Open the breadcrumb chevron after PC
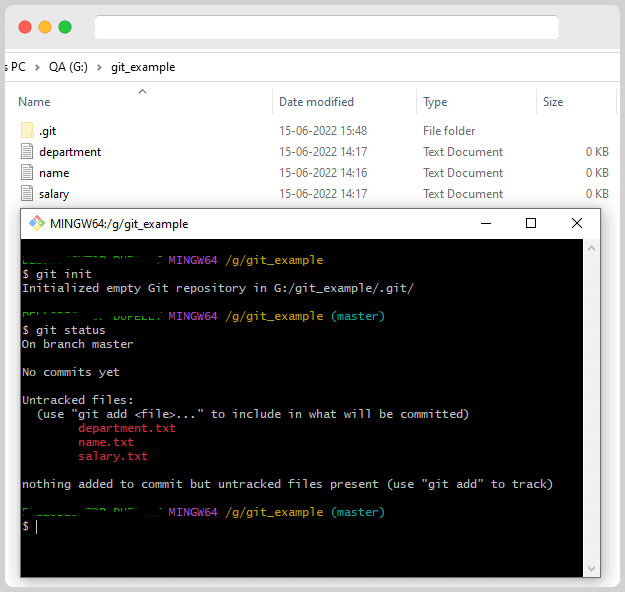The width and height of the screenshot is (625, 592). 37,67
